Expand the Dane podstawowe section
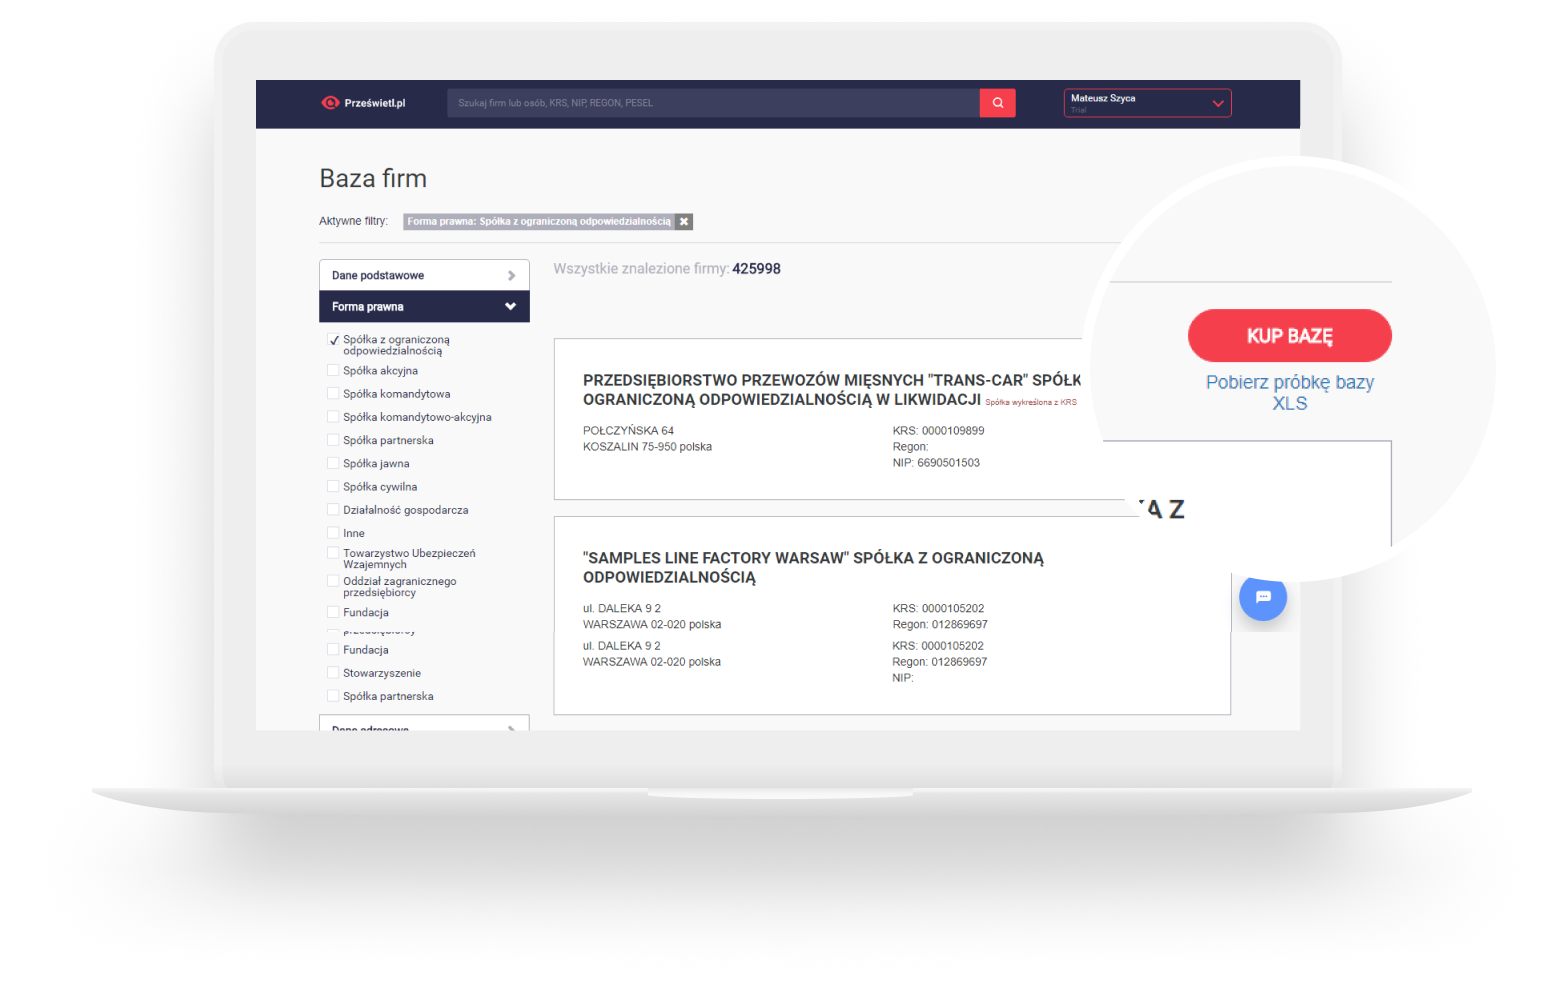 click(x=424, y=275)
